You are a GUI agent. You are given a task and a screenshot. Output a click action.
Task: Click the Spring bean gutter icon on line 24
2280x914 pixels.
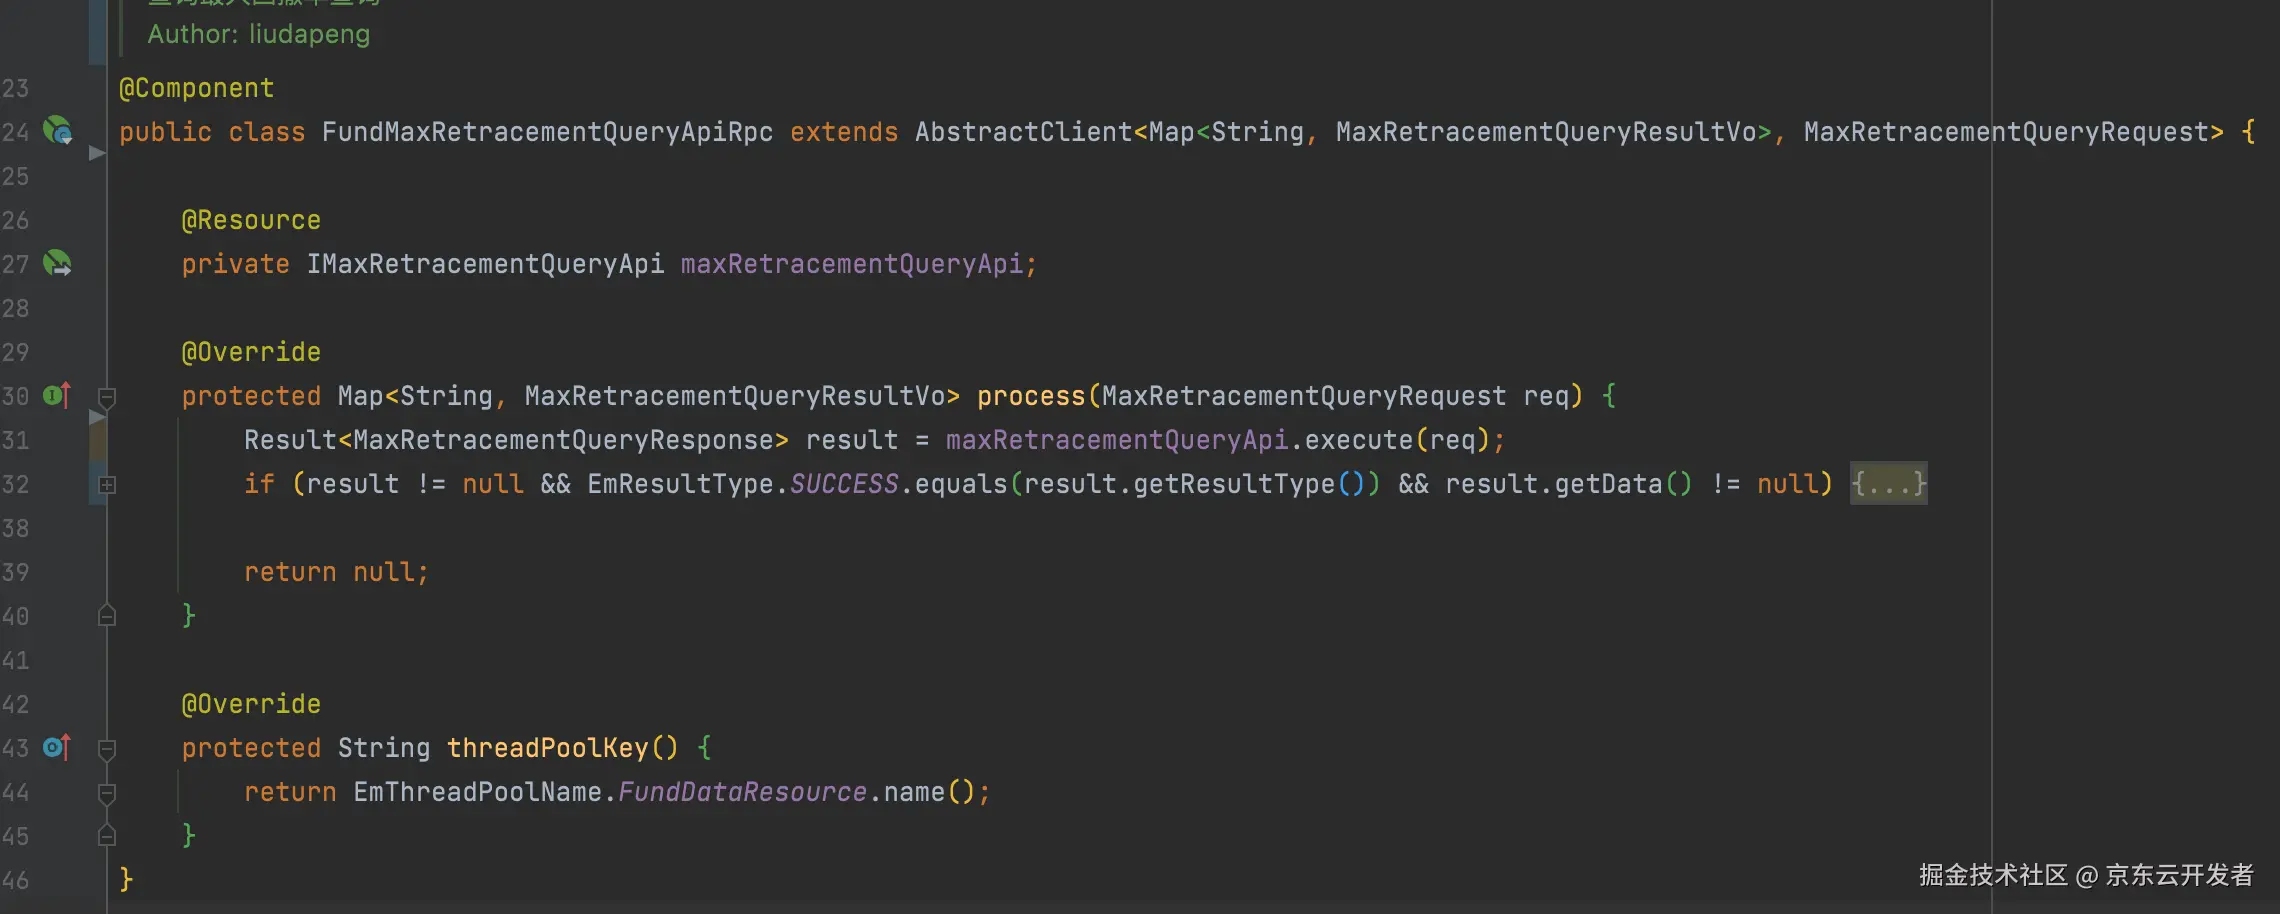click(x=57, y=130)
